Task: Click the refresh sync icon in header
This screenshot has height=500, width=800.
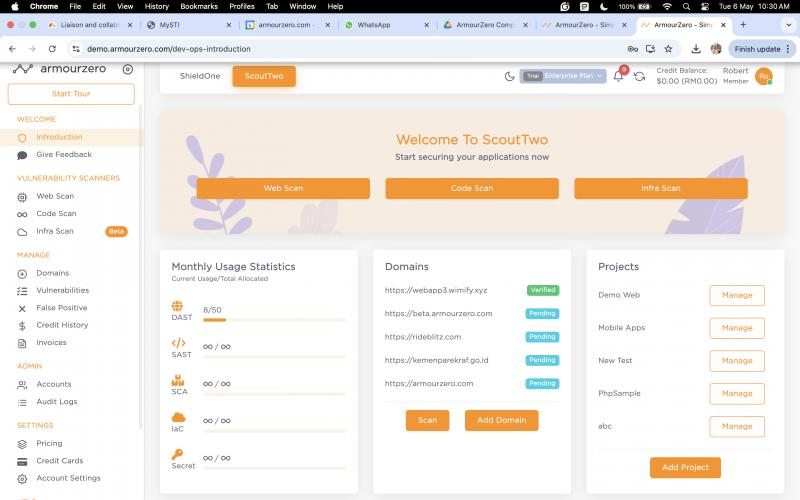Action: coord(639,77)
